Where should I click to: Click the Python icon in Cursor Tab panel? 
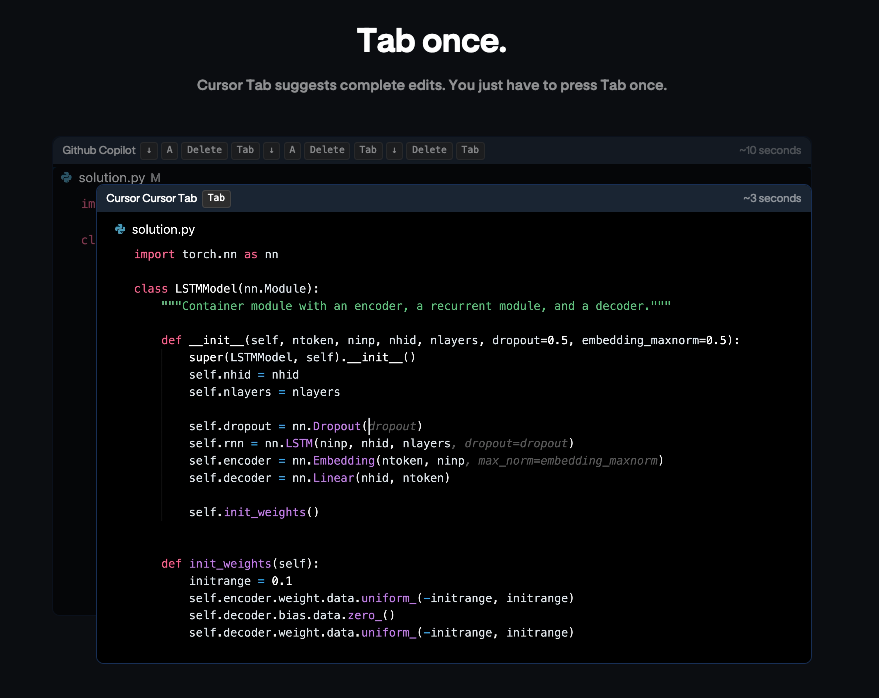point(120,229)
